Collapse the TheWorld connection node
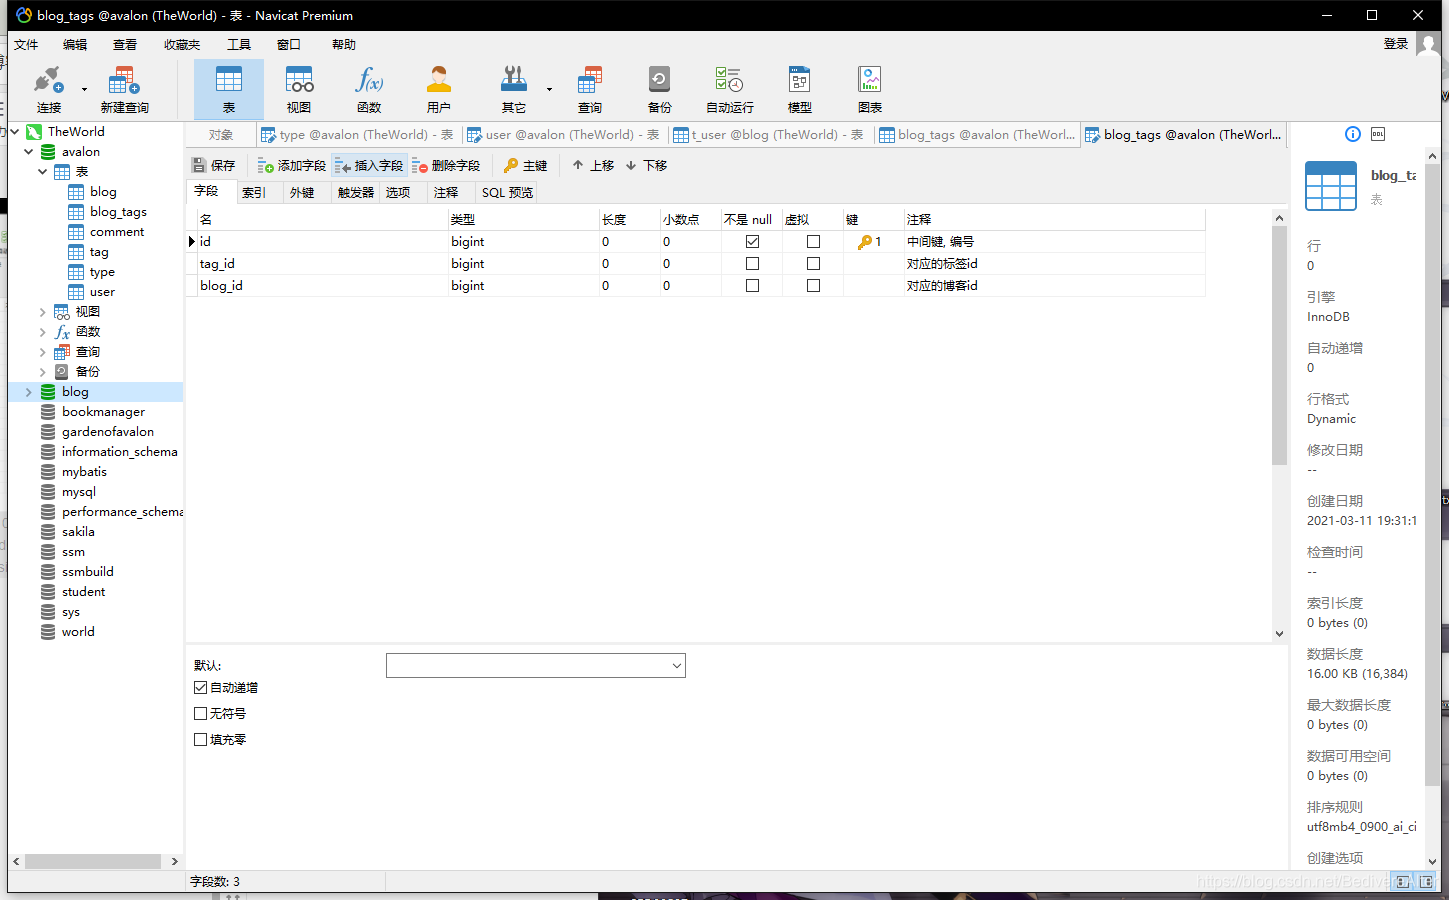 [15, 132]
